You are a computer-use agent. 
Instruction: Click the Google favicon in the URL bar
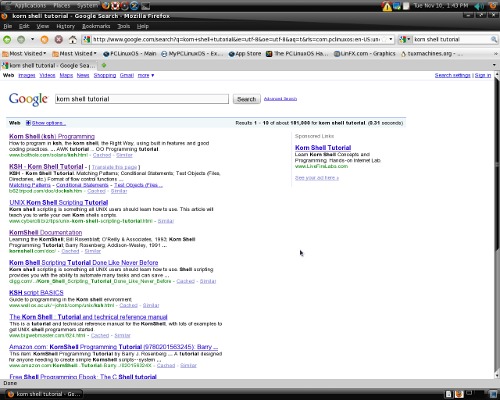[x=87, y=39]
